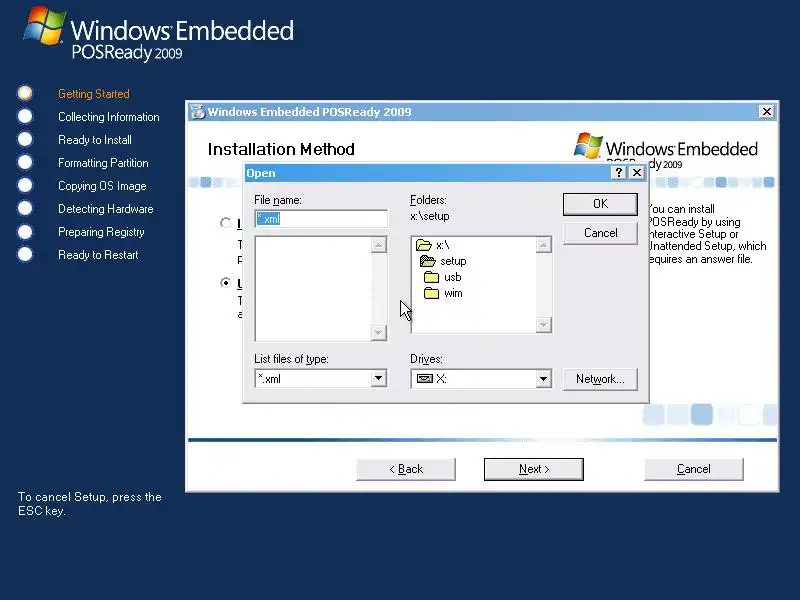
Task: Click the Preparing Registry step text
Action: click(x=101, y=232)
